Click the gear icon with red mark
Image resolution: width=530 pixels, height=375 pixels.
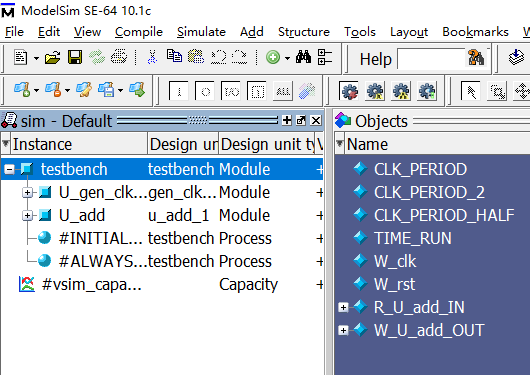tap(349, 91)
